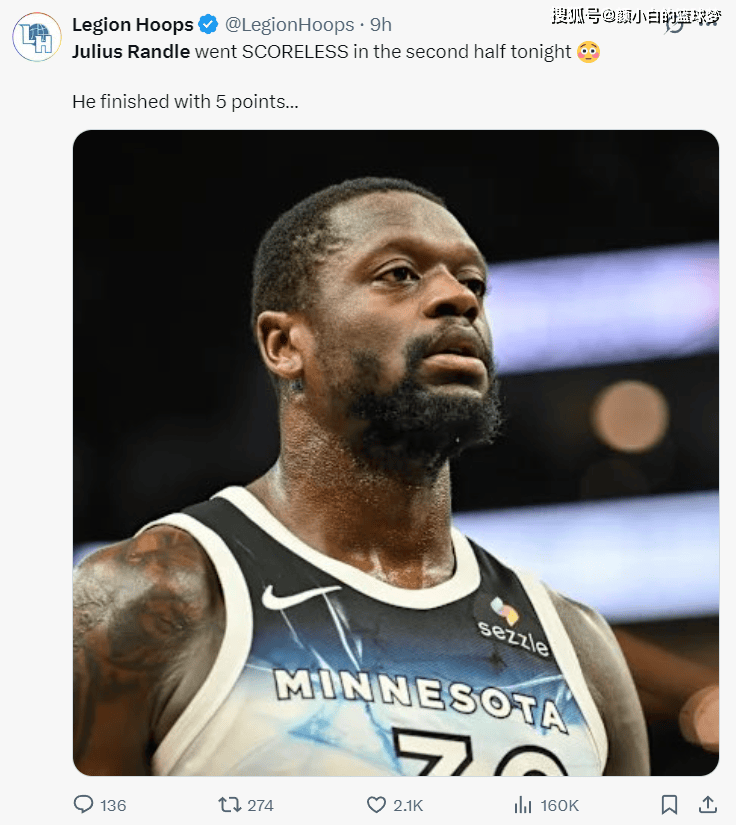Bookmark this post
The image size is (736, 825).
669,804
